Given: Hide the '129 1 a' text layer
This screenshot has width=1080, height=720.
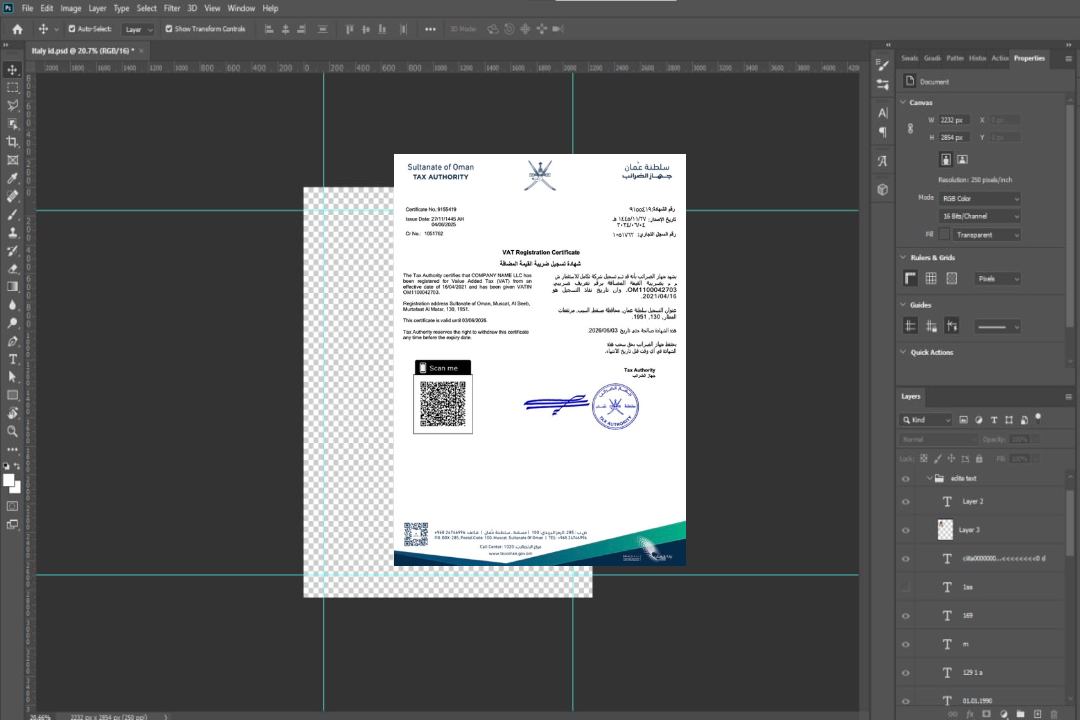Looking at the screenshot, I should click(906, 672).
